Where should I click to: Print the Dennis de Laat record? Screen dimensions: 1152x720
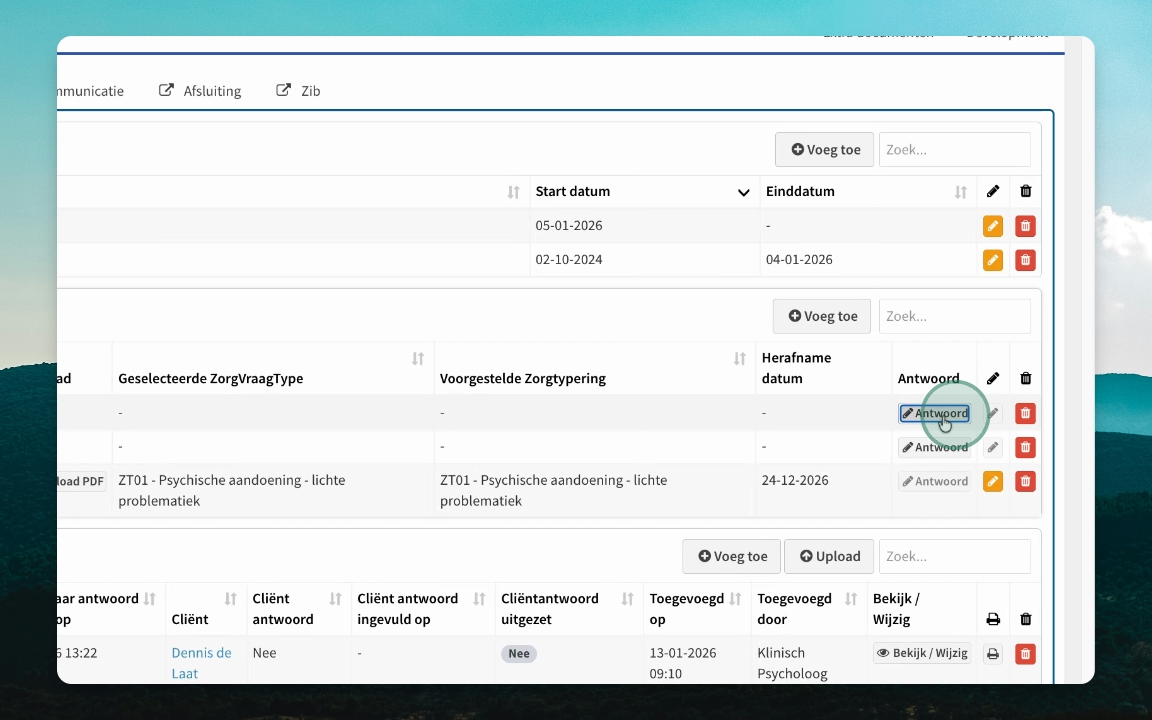993,654
